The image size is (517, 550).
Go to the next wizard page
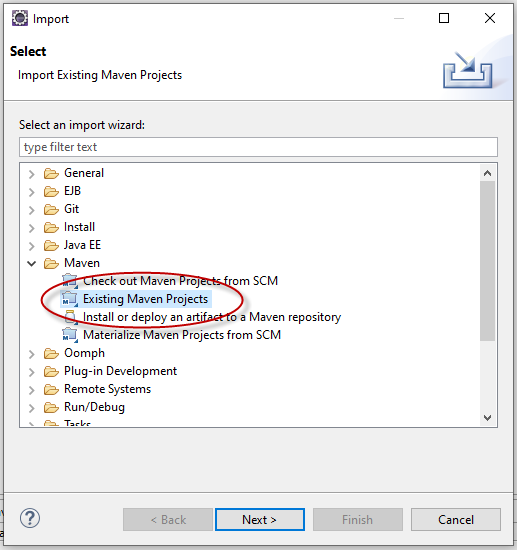(260, 519)
